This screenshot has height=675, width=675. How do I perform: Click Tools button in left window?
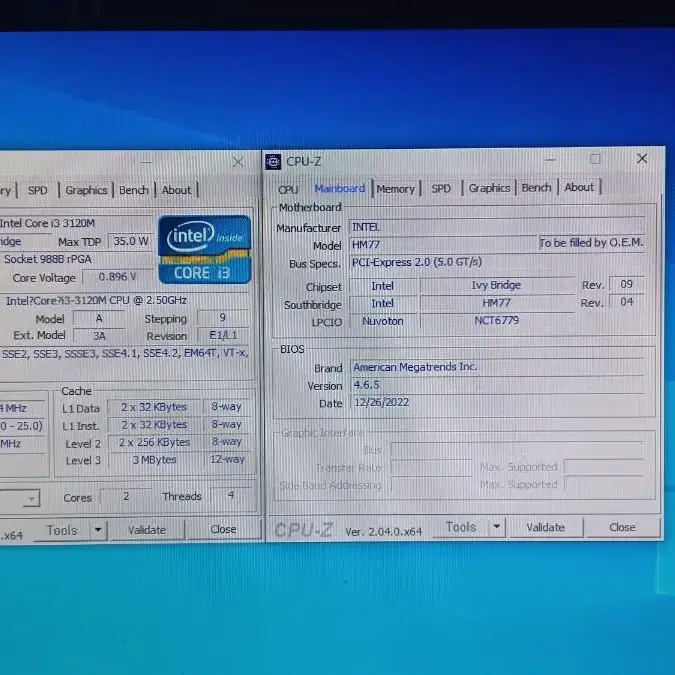click(62, 530)
